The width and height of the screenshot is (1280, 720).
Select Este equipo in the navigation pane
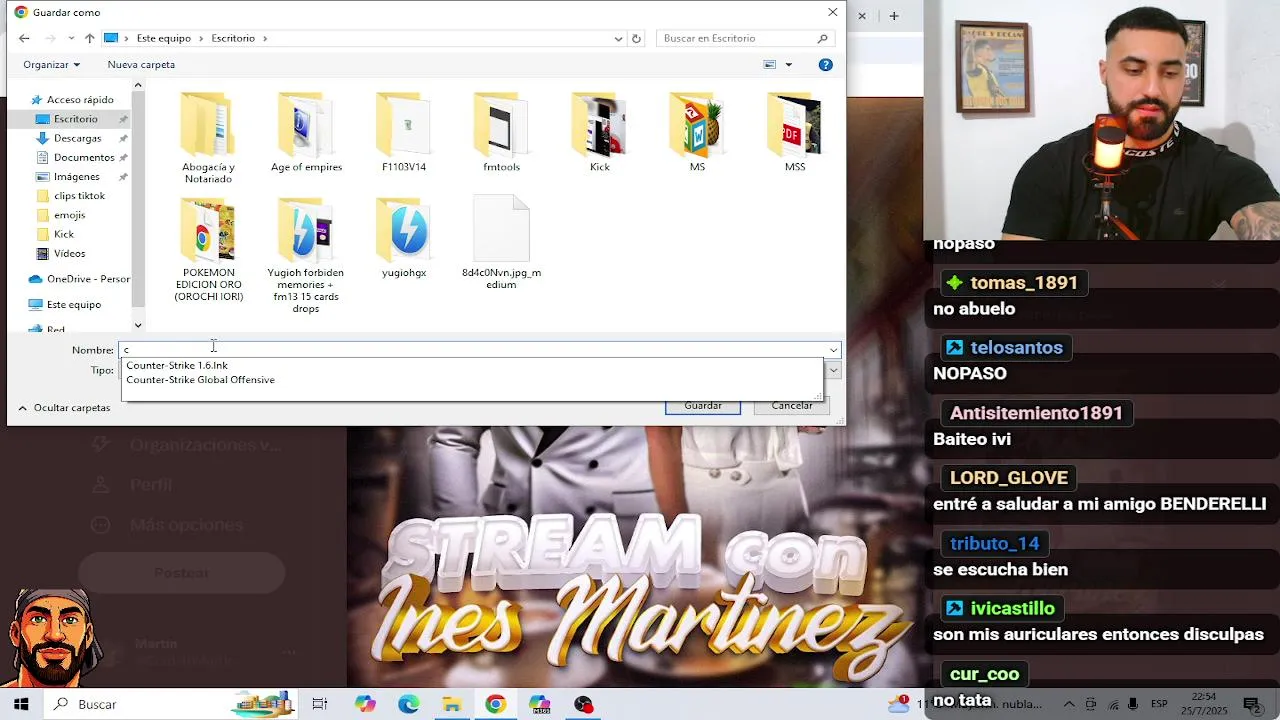(x=73, y=304)
